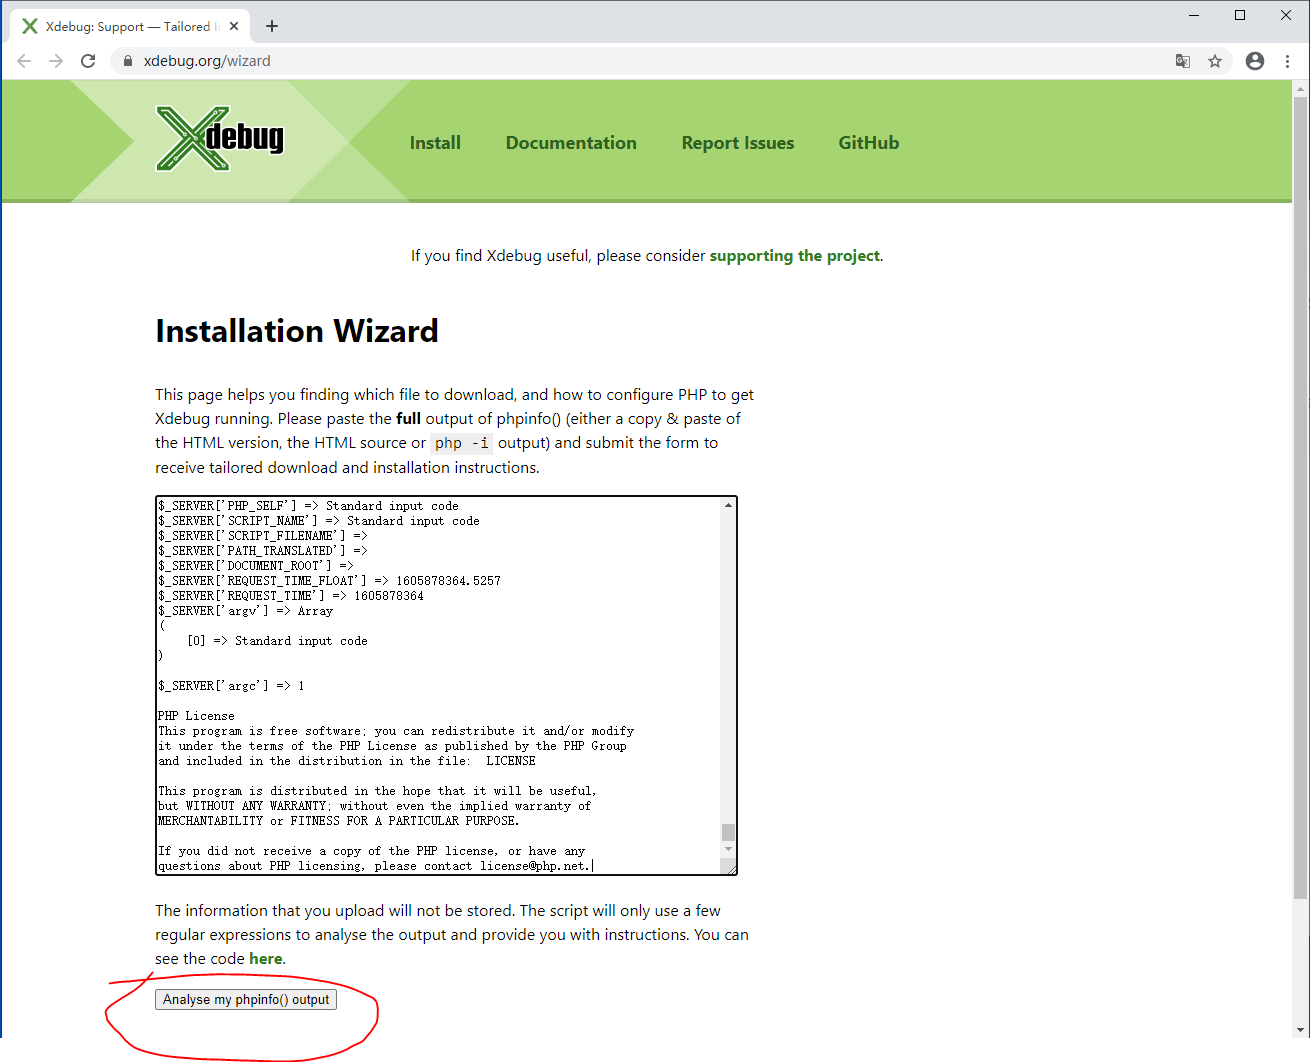Click the Xdebug logo

[x=219, y=139]
